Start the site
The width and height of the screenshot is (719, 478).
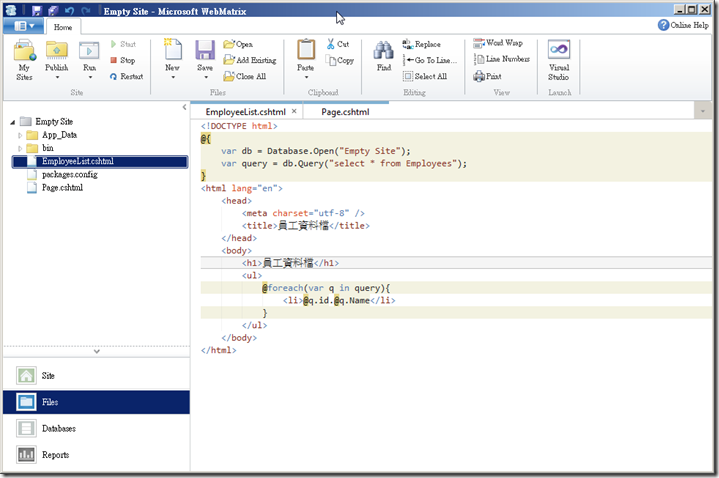tap(123, 44)
